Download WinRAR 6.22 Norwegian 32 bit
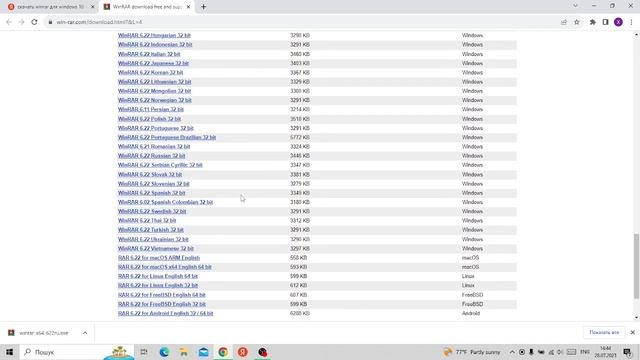 click(x=155, y=100)
